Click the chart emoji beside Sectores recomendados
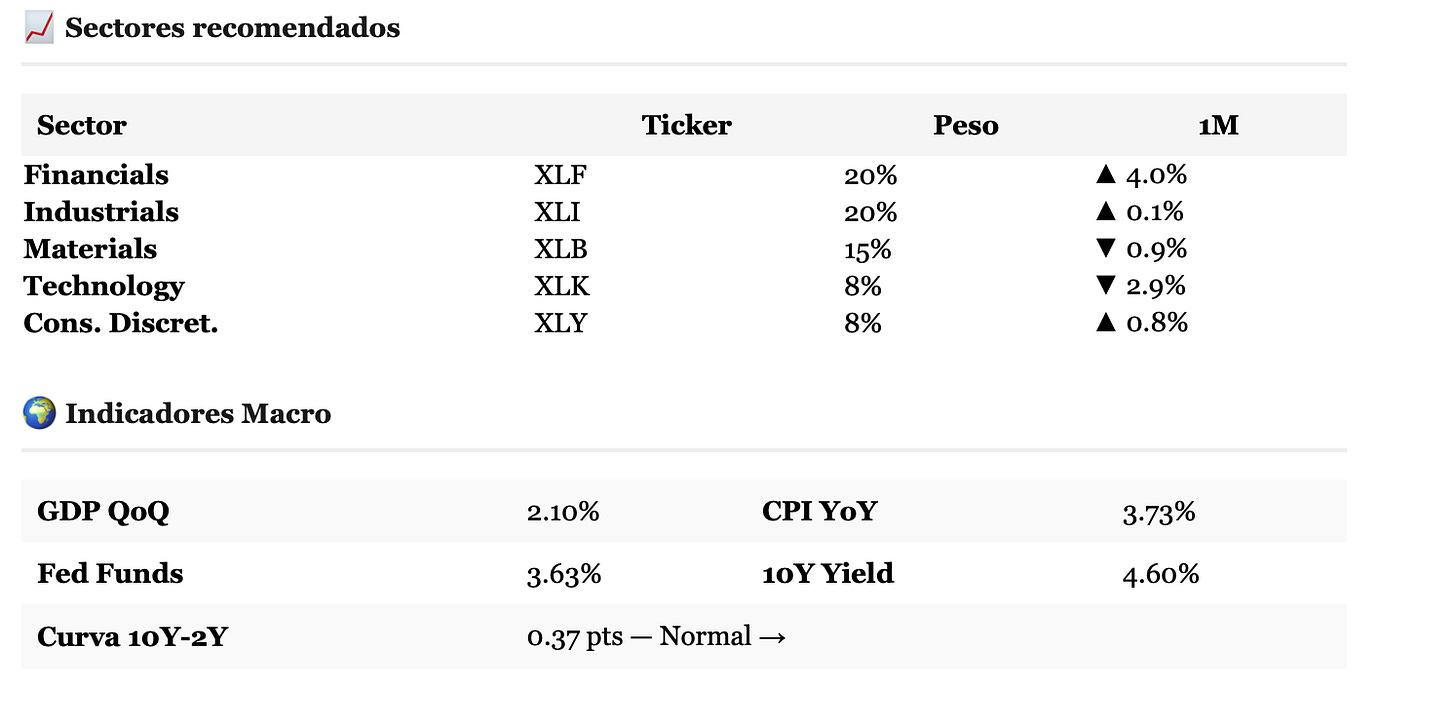This screenshot has width=1456, height=727. [39, 28]
